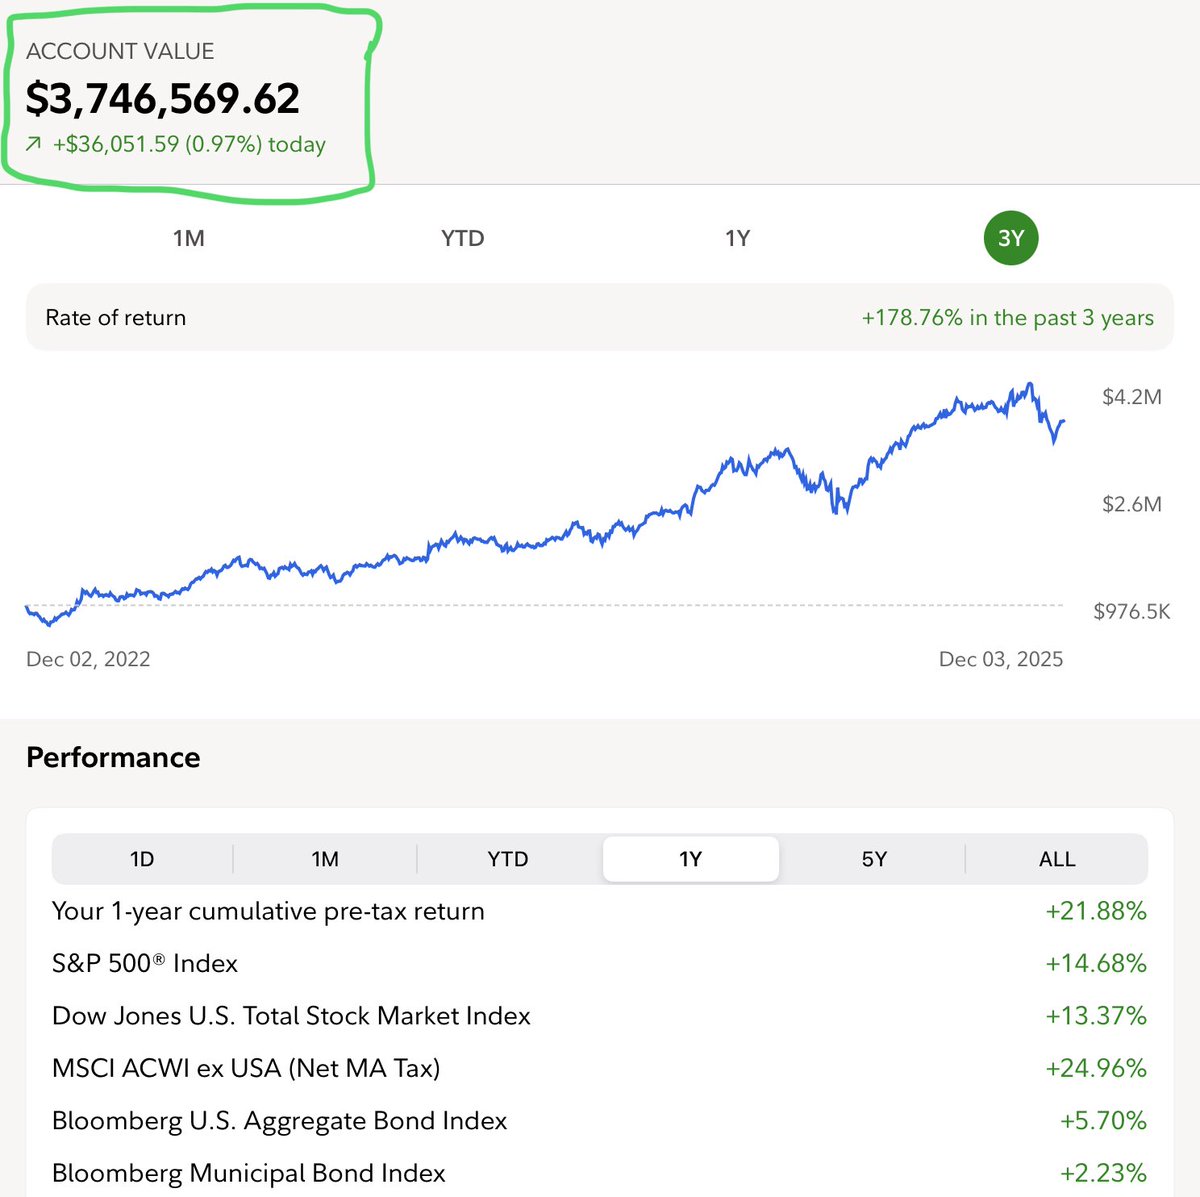This screenshot has width=1200, height=1197.
Task: Click the +5.70% aggregate bond value
Action: pos(1103,1121)
